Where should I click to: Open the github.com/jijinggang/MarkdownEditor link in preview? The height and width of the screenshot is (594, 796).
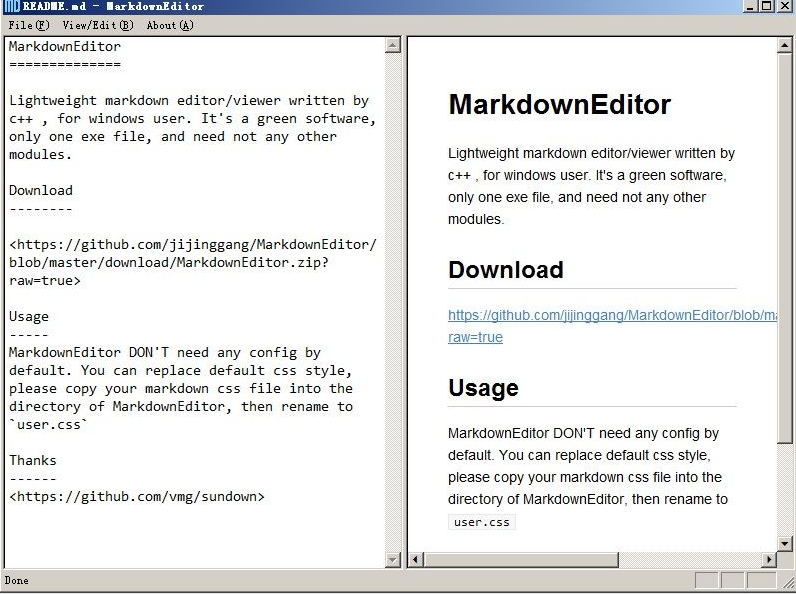click(x=612, y=315)
